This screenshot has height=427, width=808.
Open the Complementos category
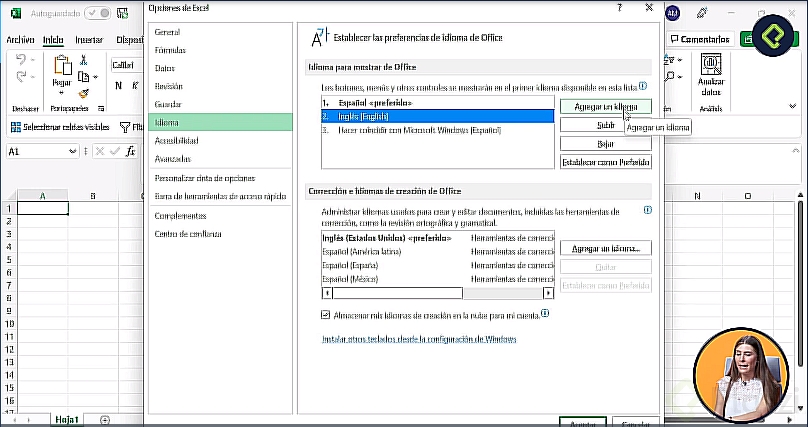pos(180,216)
